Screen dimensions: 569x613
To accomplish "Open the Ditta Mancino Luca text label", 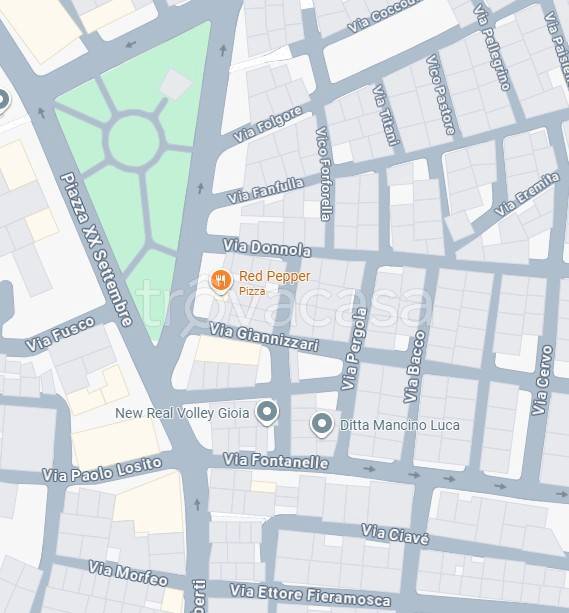I will pyautogui.click(x=400, y=425).
